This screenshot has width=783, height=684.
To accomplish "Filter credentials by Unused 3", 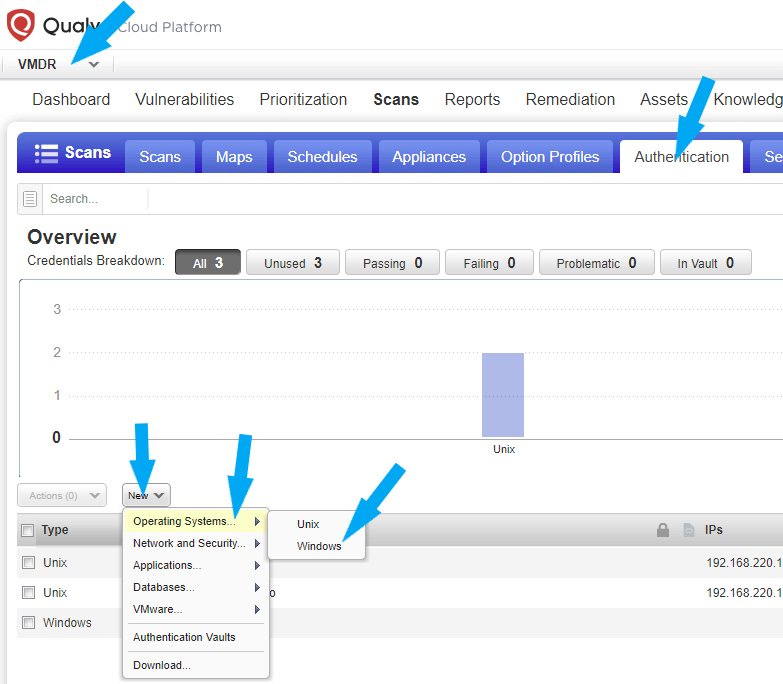I will pos(293,263).
